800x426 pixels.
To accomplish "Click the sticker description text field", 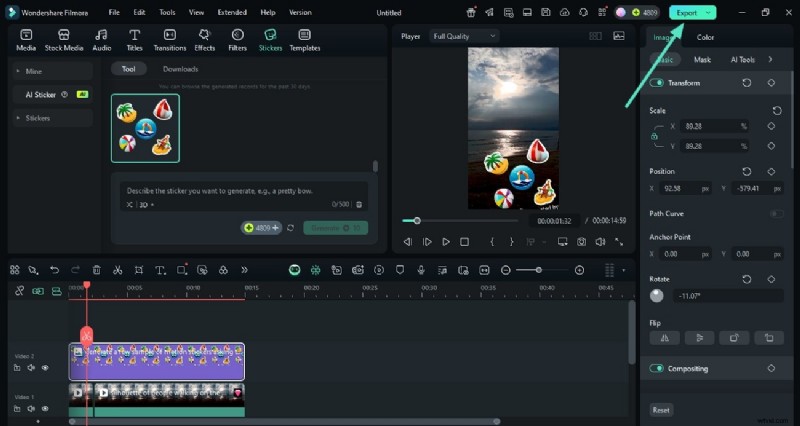I will (240, 189).
